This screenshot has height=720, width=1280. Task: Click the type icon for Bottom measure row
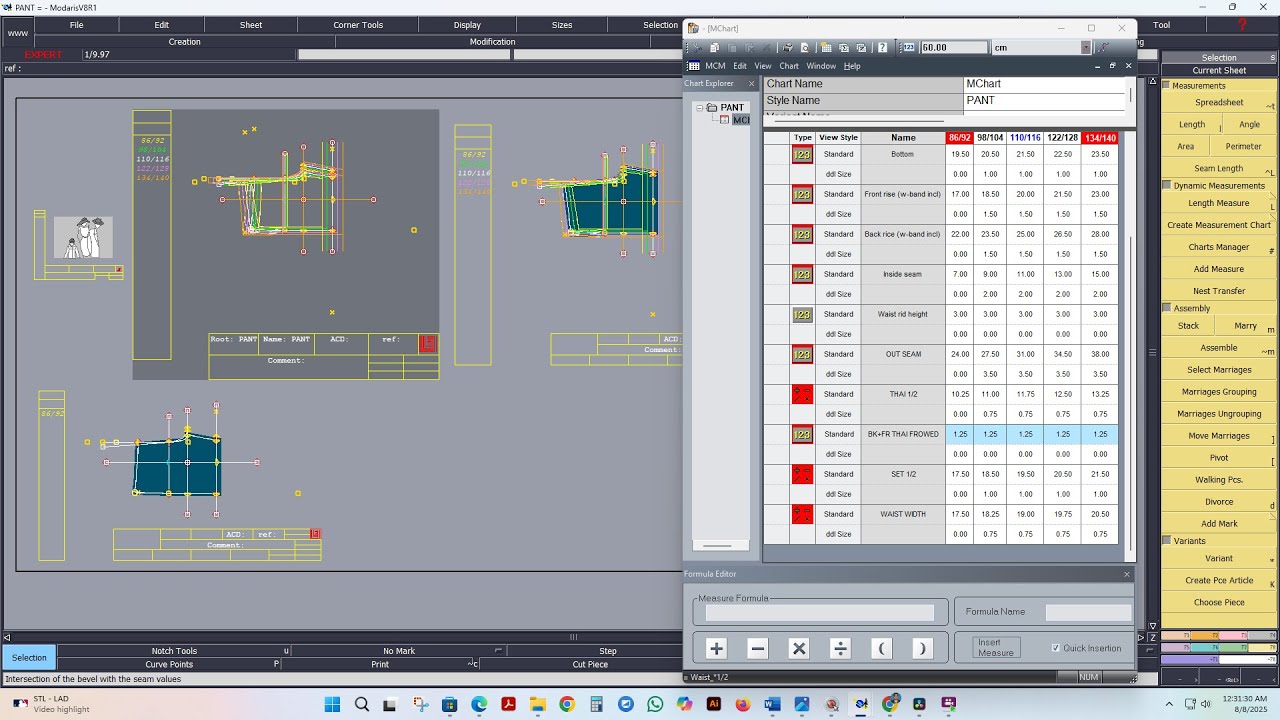tap(802, 154)
